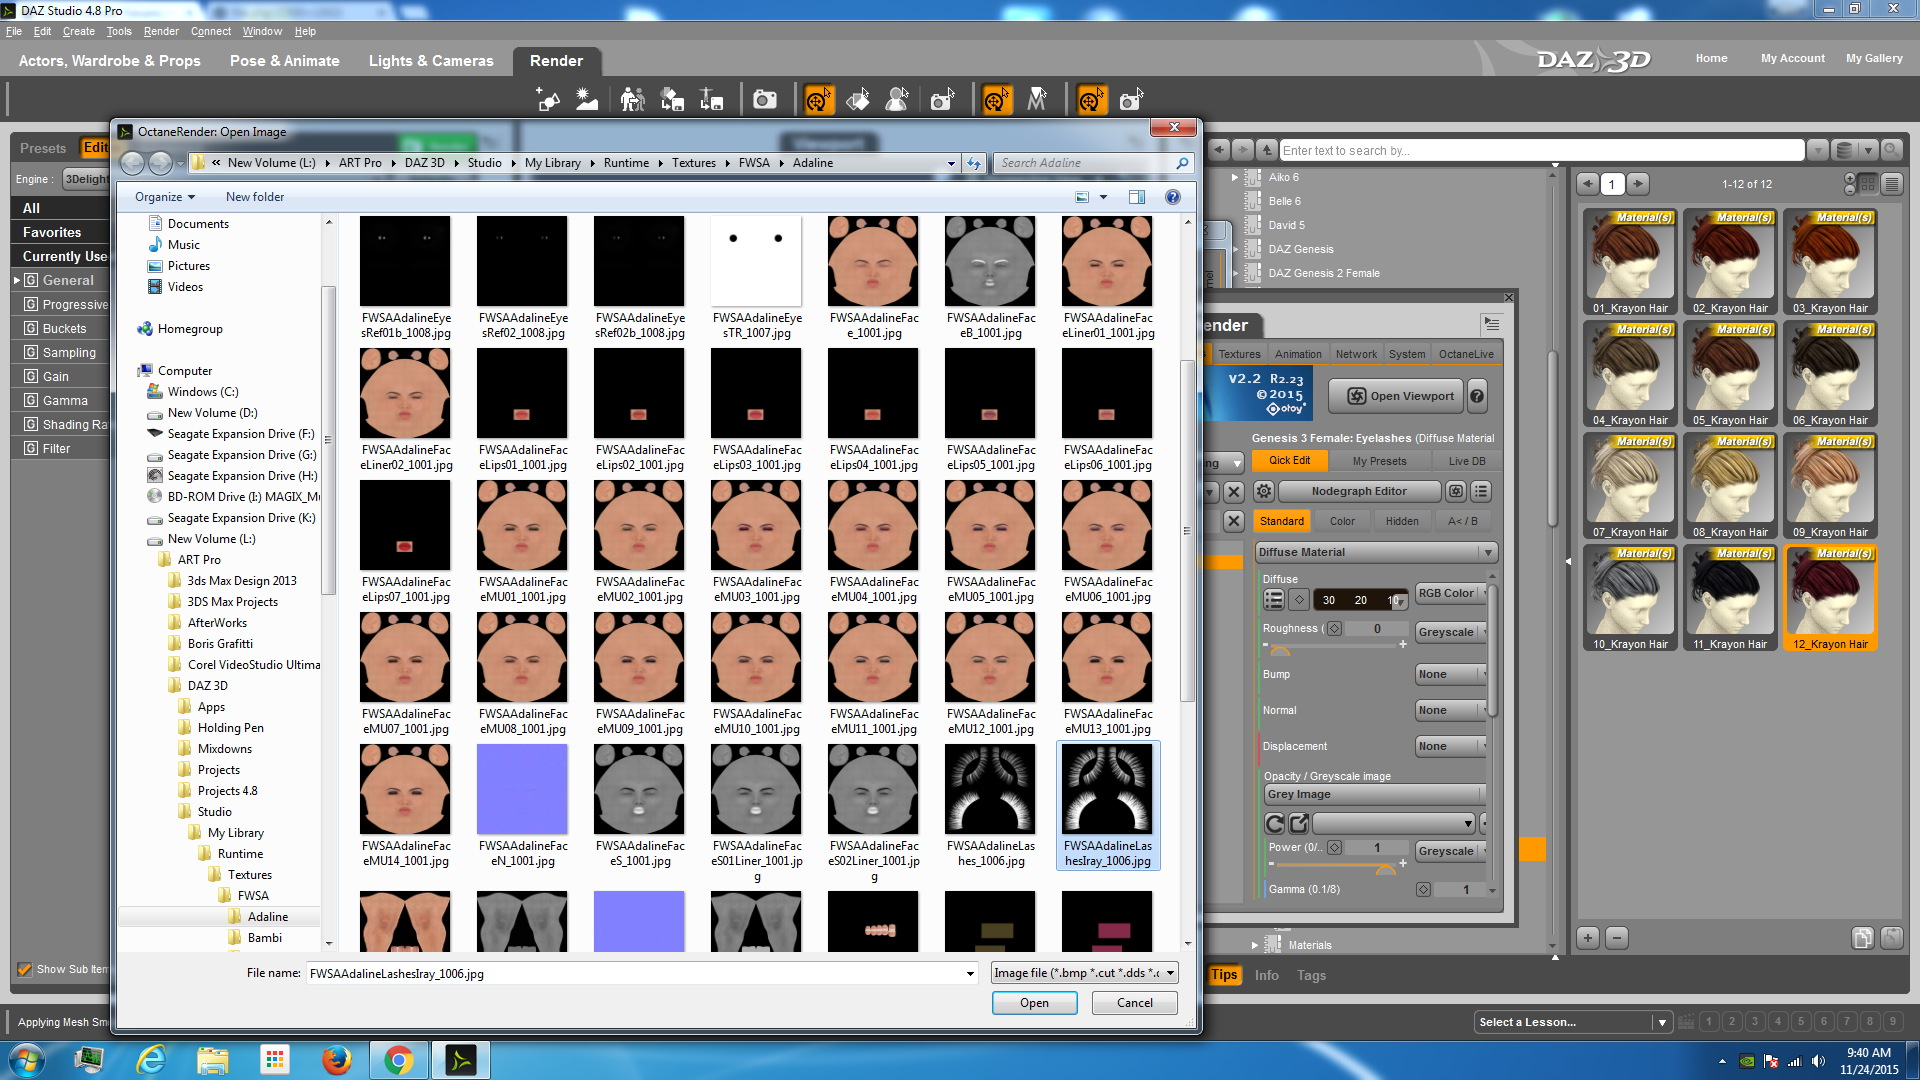Viewport: 1920px width, 1080px height.
Task: Click the Open button in file dialog
Action: pos(1034,1003)
